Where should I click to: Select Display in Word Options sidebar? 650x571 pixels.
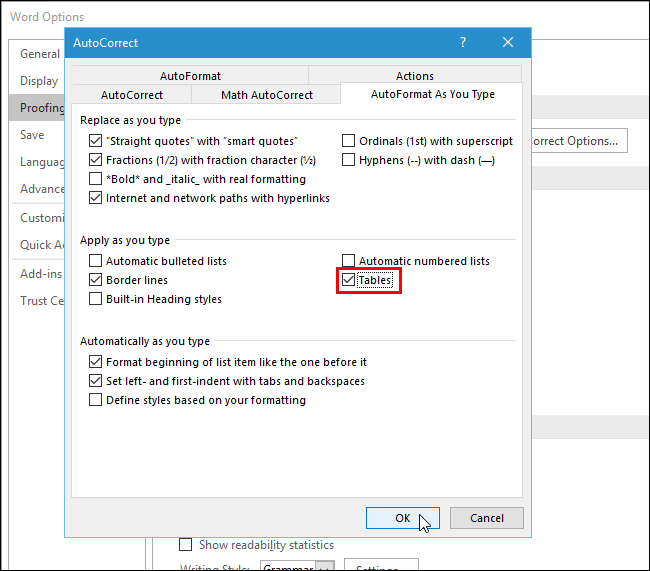39,81
